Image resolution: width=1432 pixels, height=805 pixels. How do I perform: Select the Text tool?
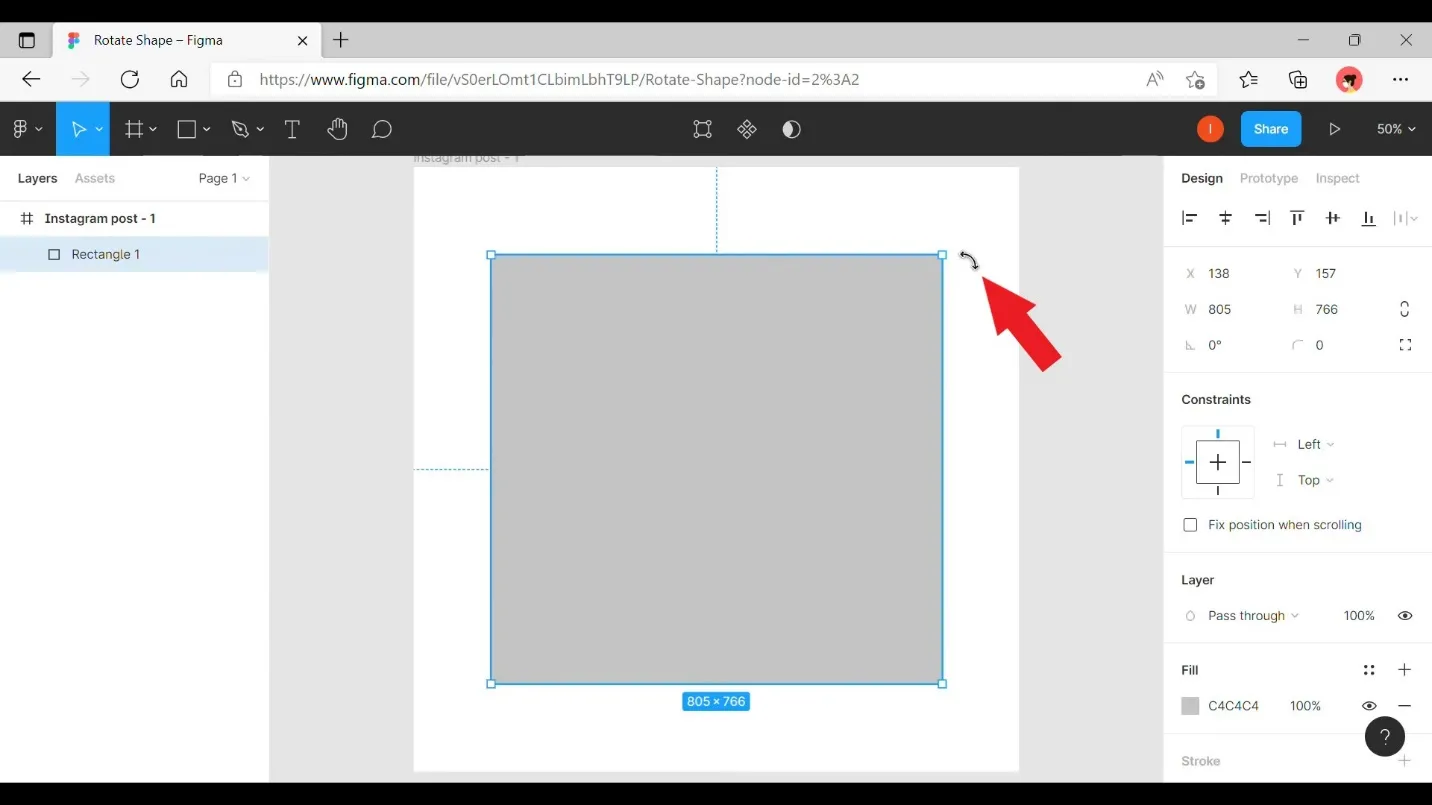292,128
